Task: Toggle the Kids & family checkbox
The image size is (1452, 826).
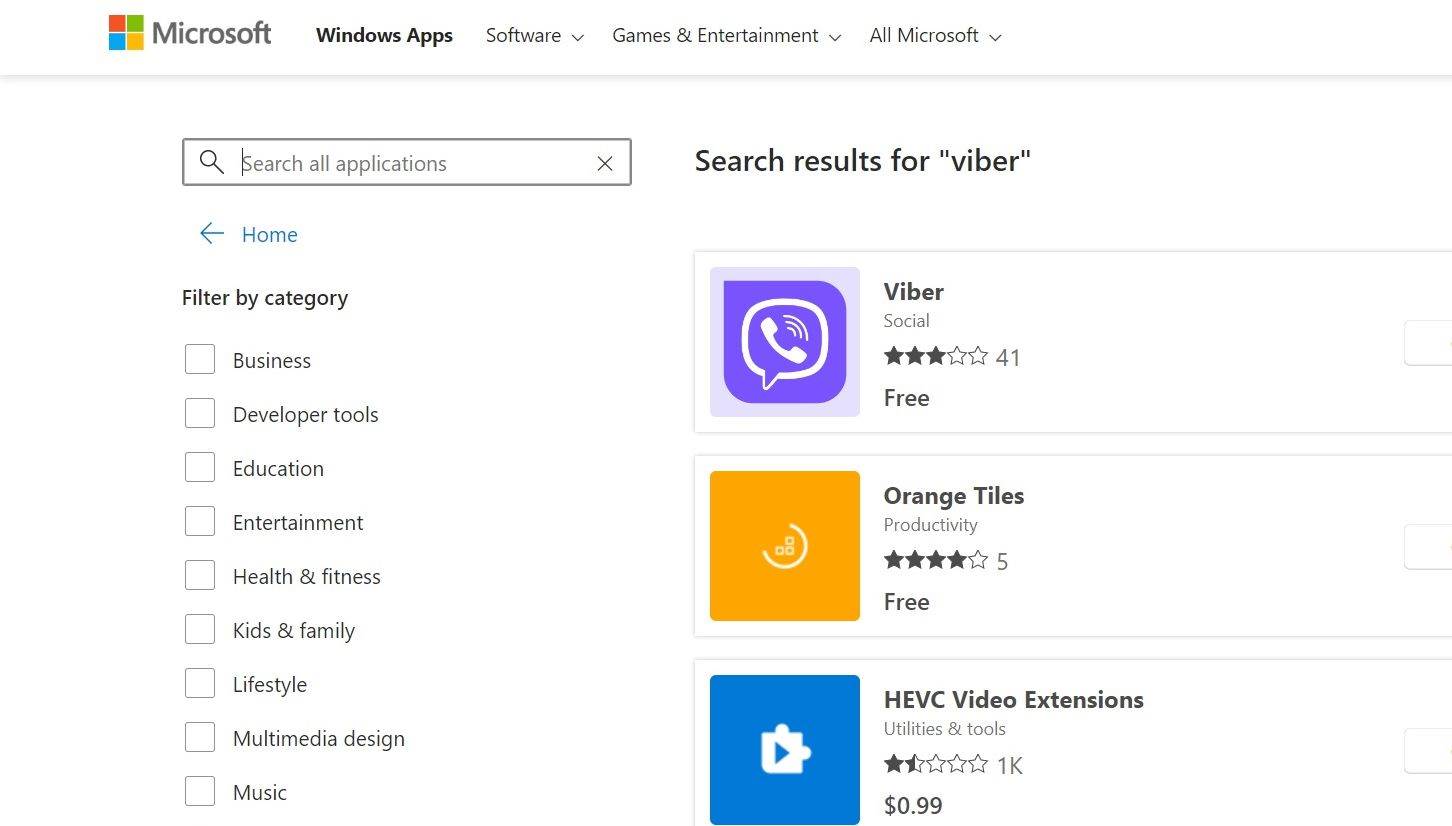Action: pyautogui.click(x=200, y=629)
